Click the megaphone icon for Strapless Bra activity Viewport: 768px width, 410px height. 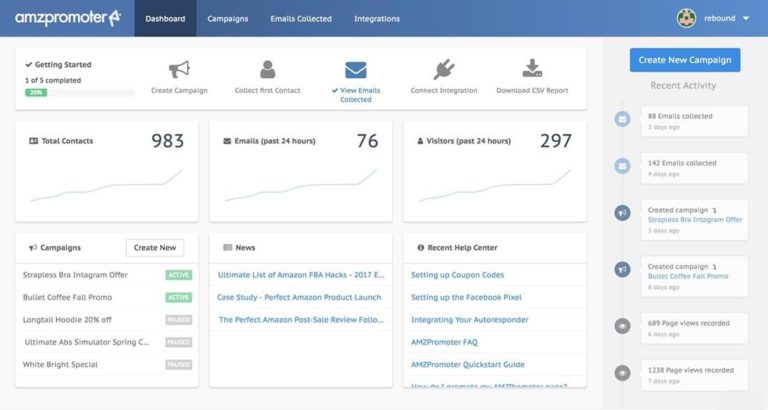click(623, 213)
